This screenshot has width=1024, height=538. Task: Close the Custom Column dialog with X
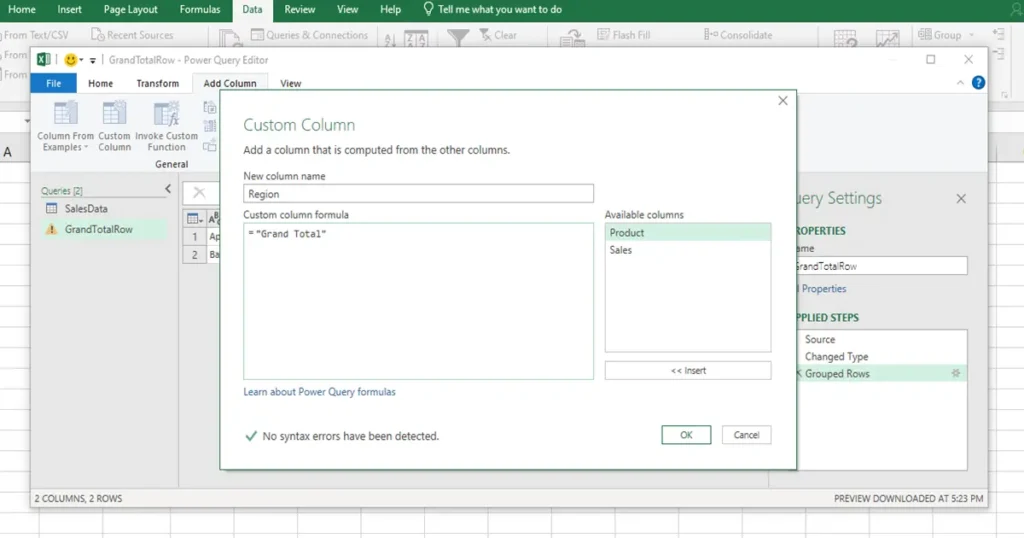pyautogui.click(x=783, y=101)
